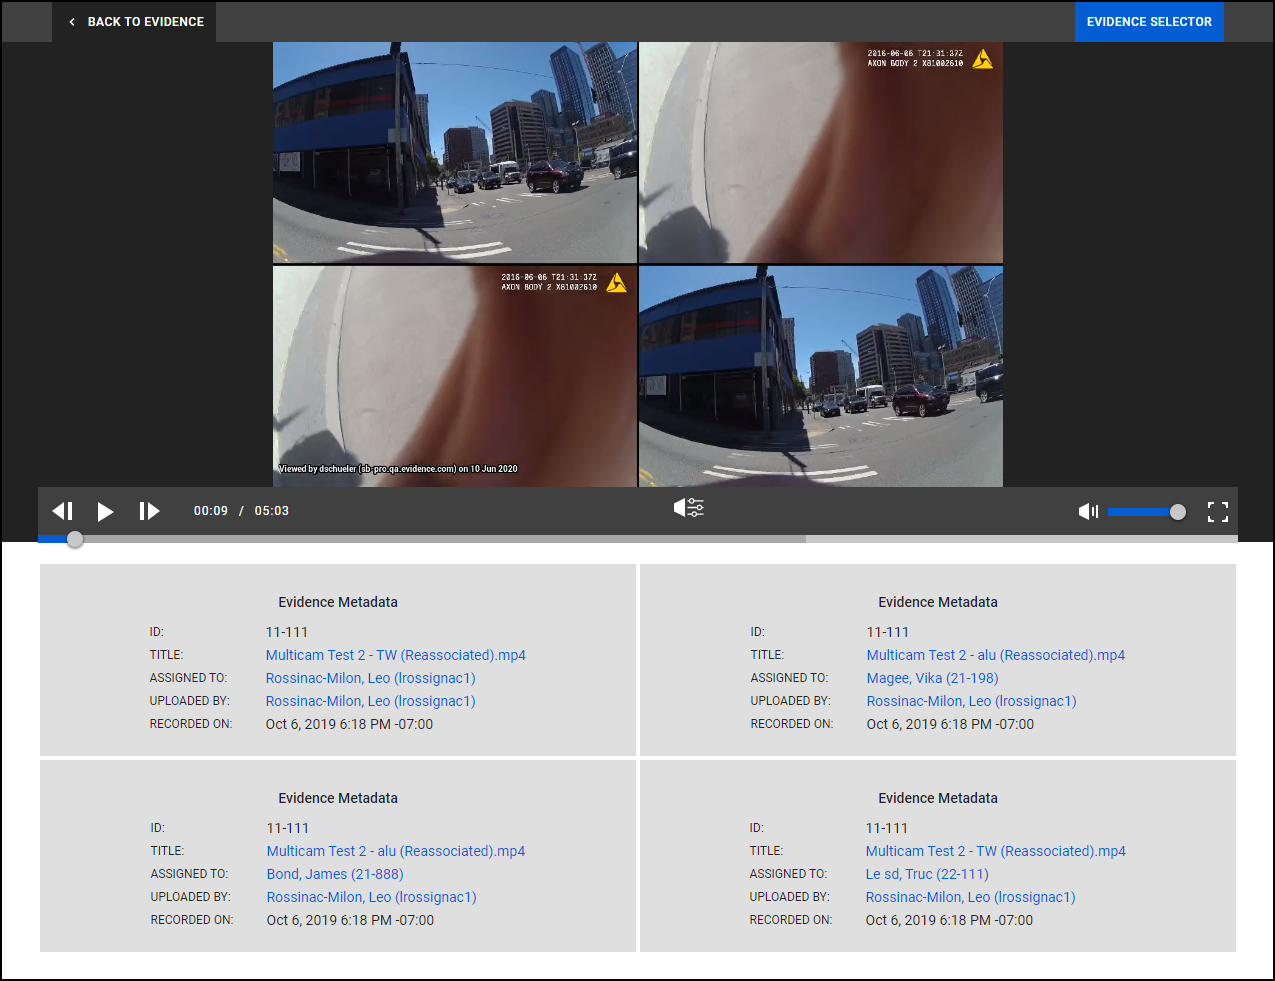This screenshot has width=1275, height=981.
Task: Click the play button
Action: click(x=105, y=511)
